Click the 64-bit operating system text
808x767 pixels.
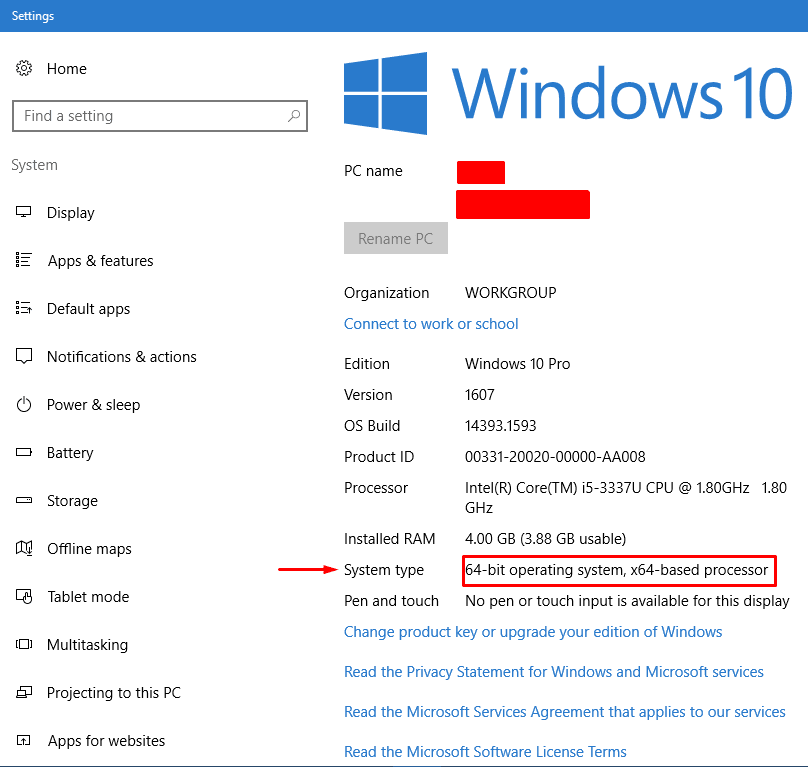click(x=616, y=570)
